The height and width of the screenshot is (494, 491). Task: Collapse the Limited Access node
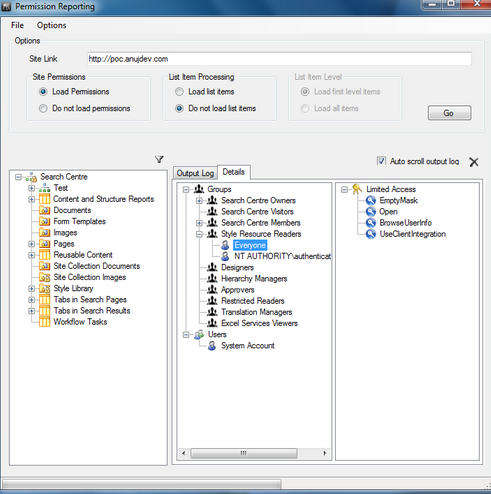coord(345,189)
